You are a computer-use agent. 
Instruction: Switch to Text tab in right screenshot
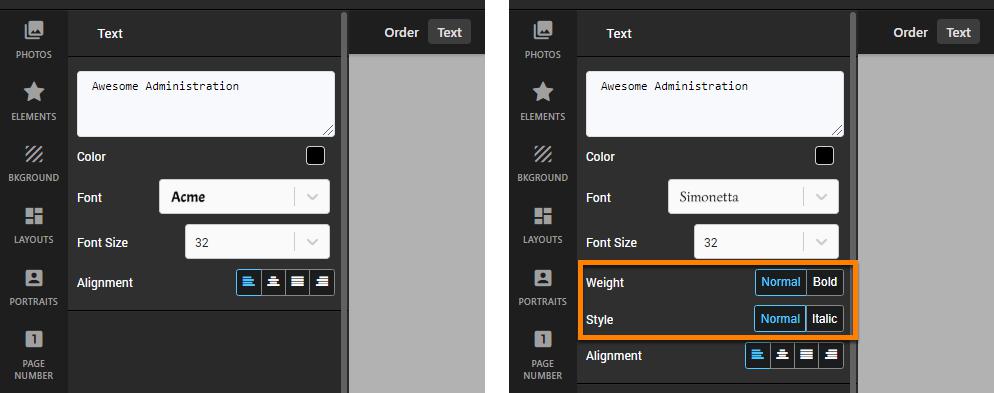958,32
